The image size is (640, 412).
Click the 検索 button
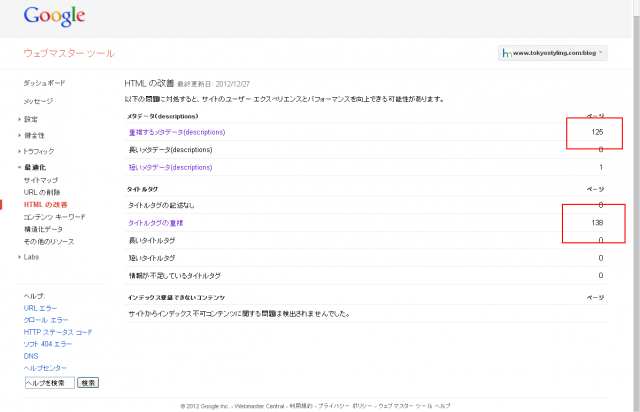click(88, 383)
